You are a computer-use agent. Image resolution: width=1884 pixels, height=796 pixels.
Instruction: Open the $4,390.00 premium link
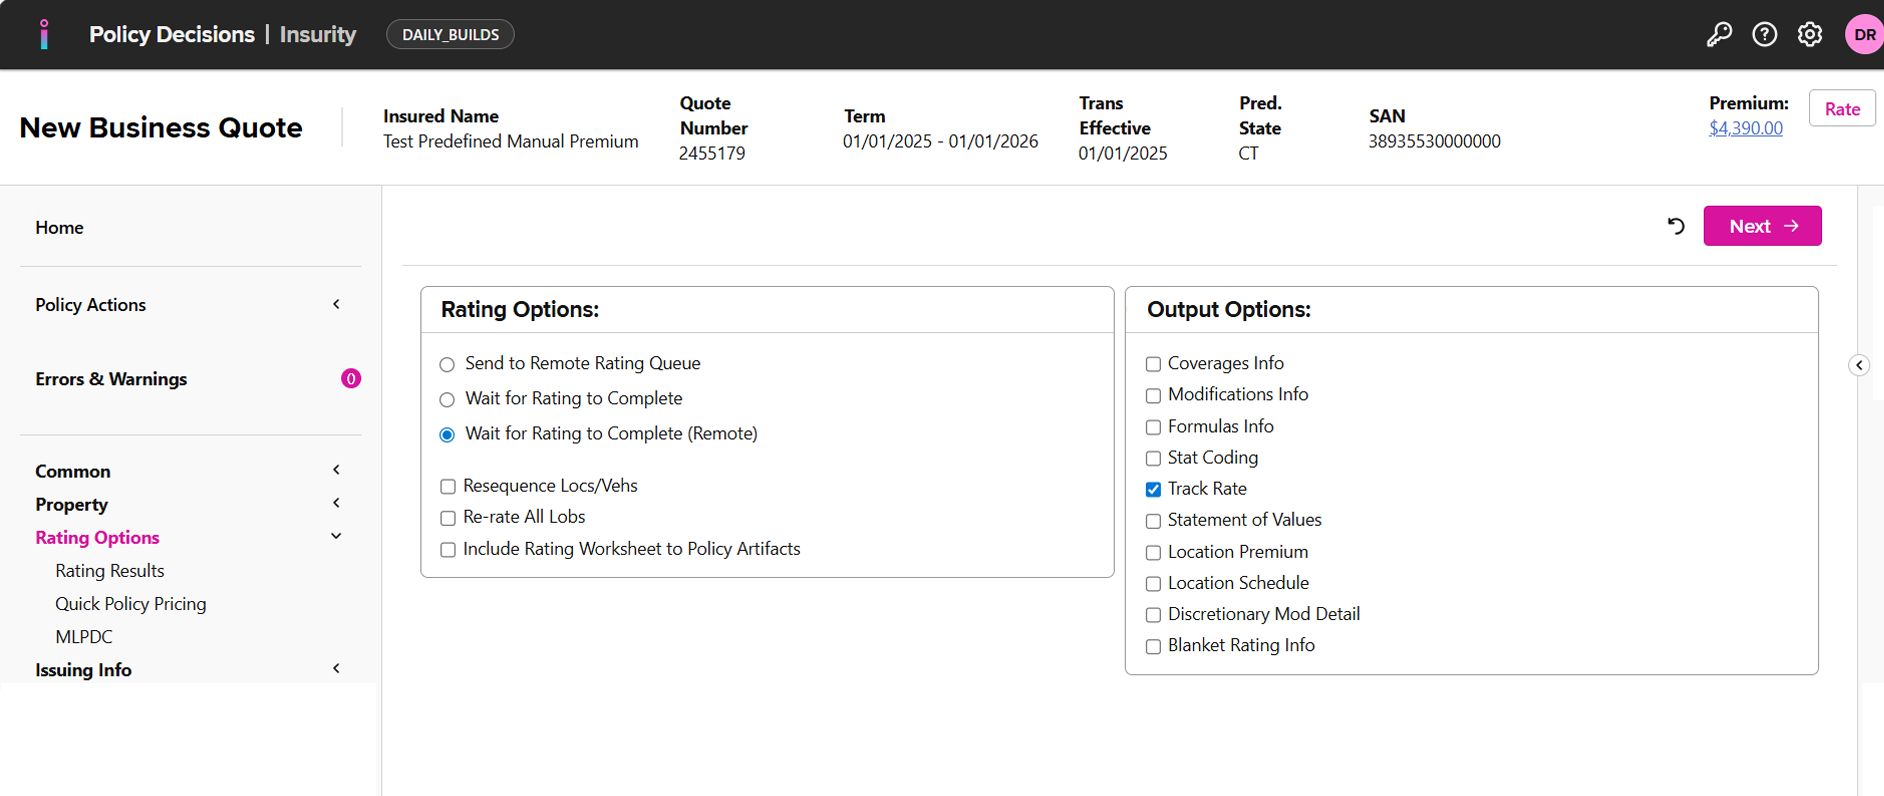coord(1745,128)
